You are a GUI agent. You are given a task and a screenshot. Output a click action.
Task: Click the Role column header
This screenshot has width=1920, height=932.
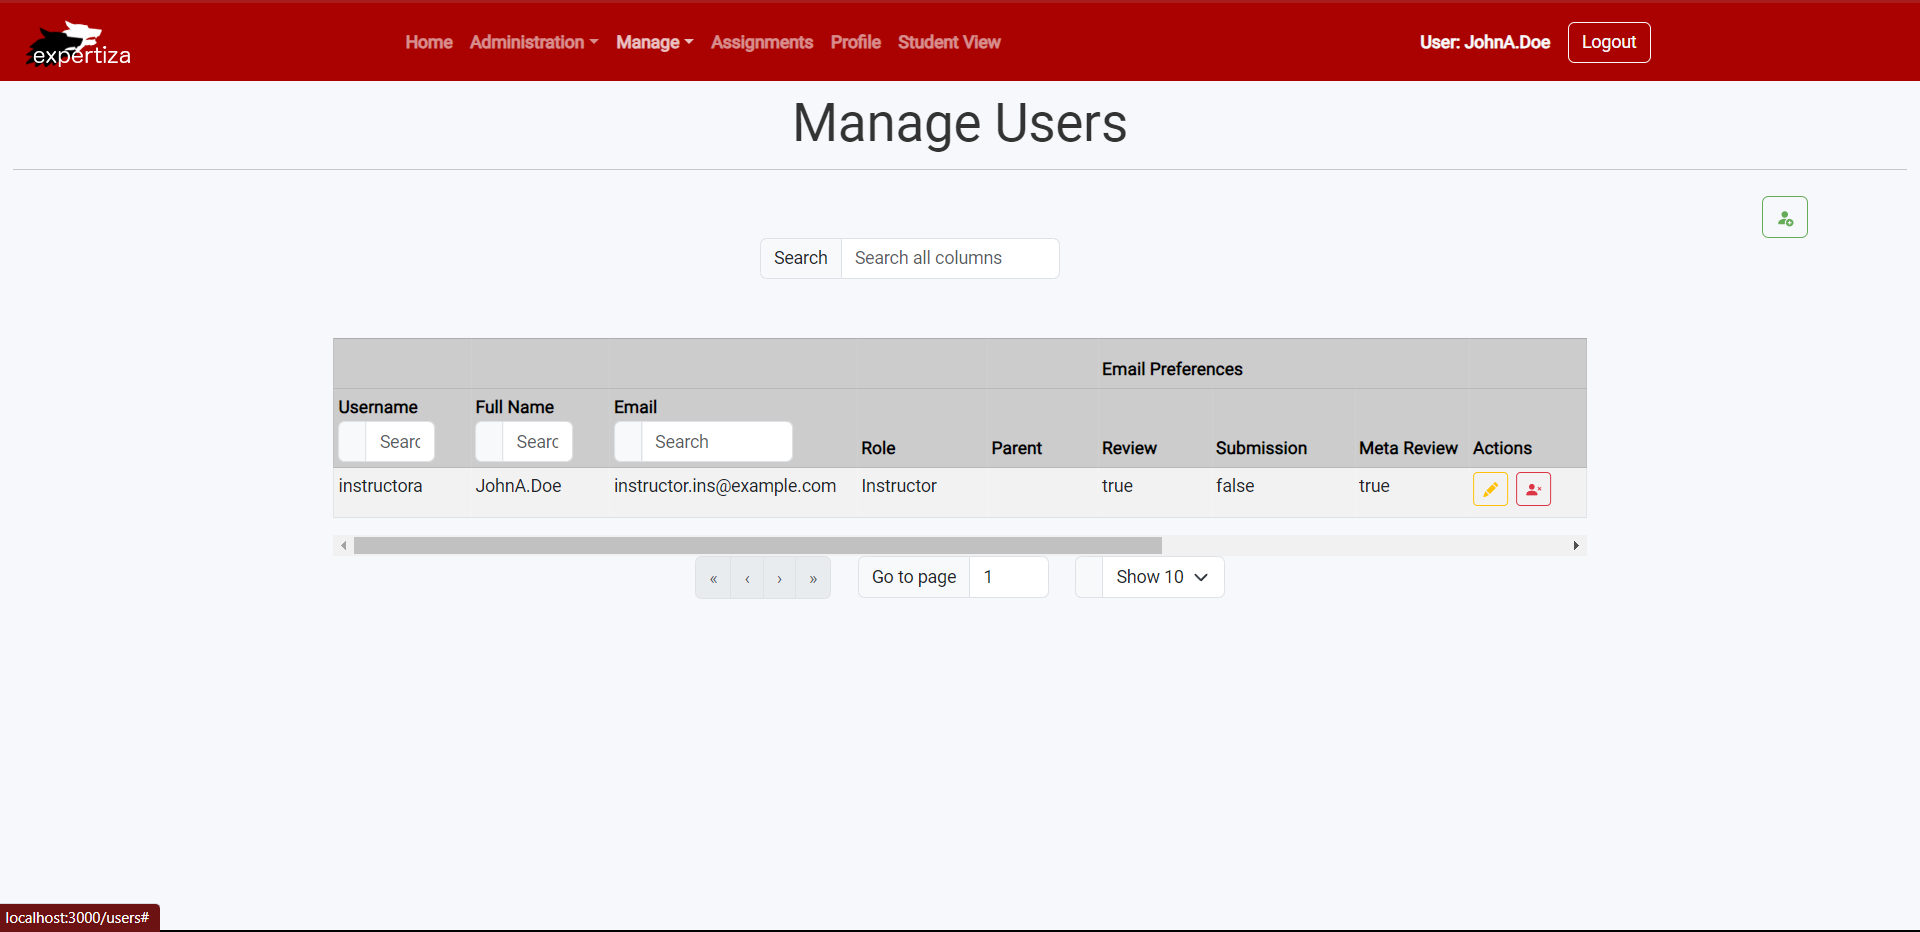[878, 448]
